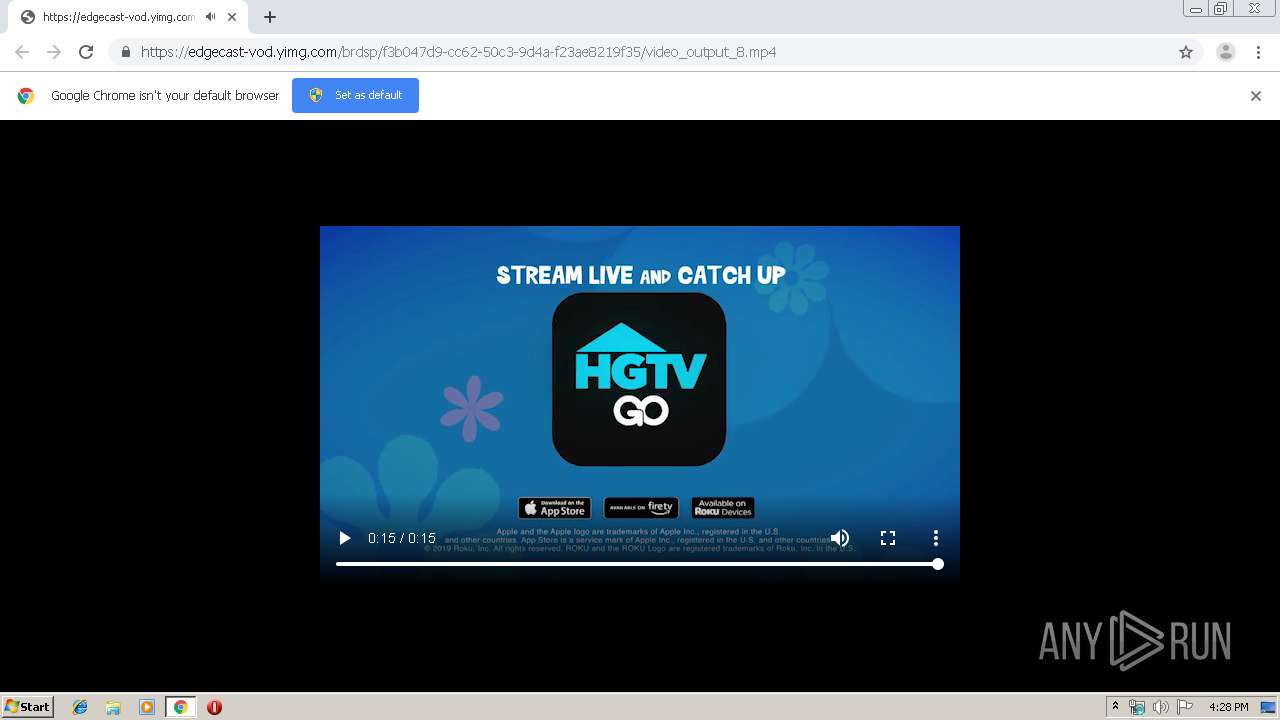The height and width of the screenshot is (720, 1280).
Task: Dismiss the default browser infobar
Action: coord(1256,96)
